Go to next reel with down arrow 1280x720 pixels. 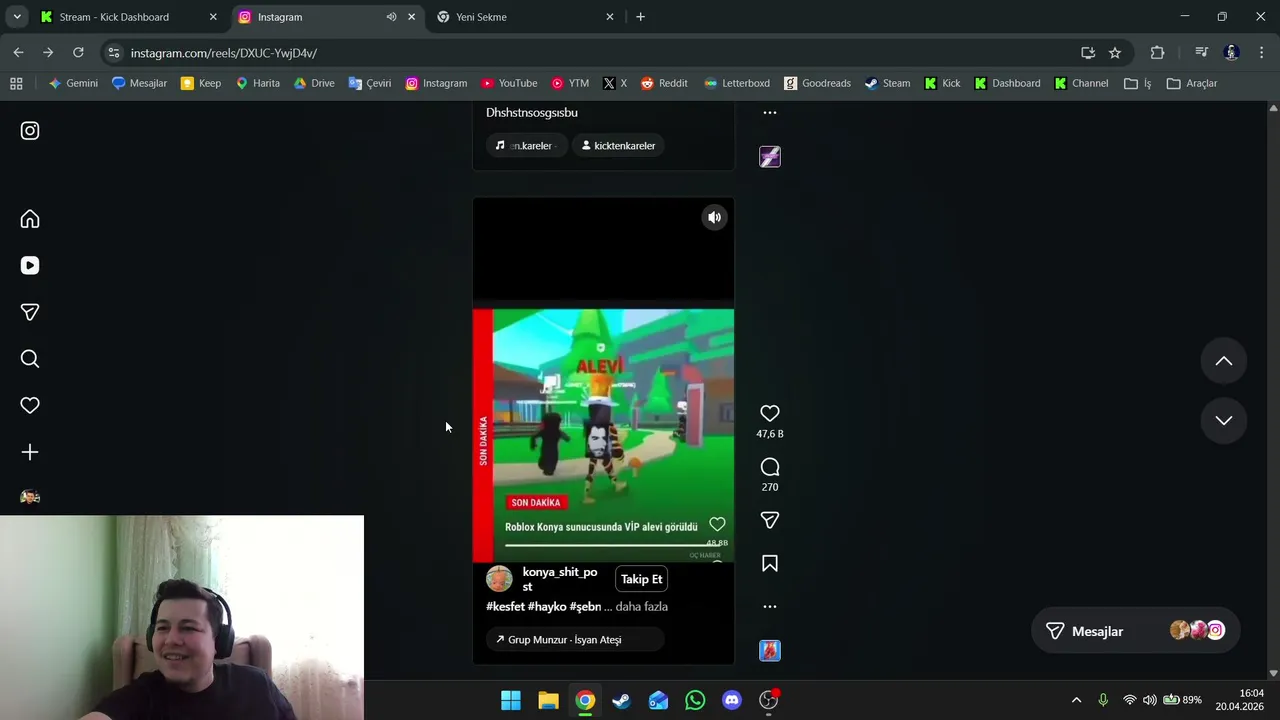click(x=1224, y=420)
